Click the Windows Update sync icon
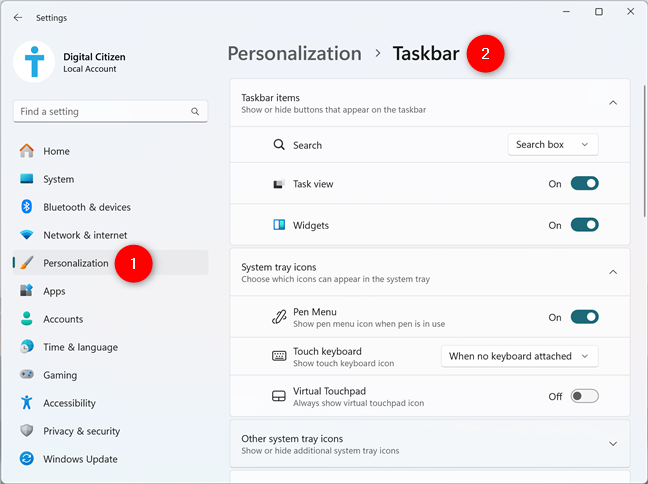 tap(26, 458)
